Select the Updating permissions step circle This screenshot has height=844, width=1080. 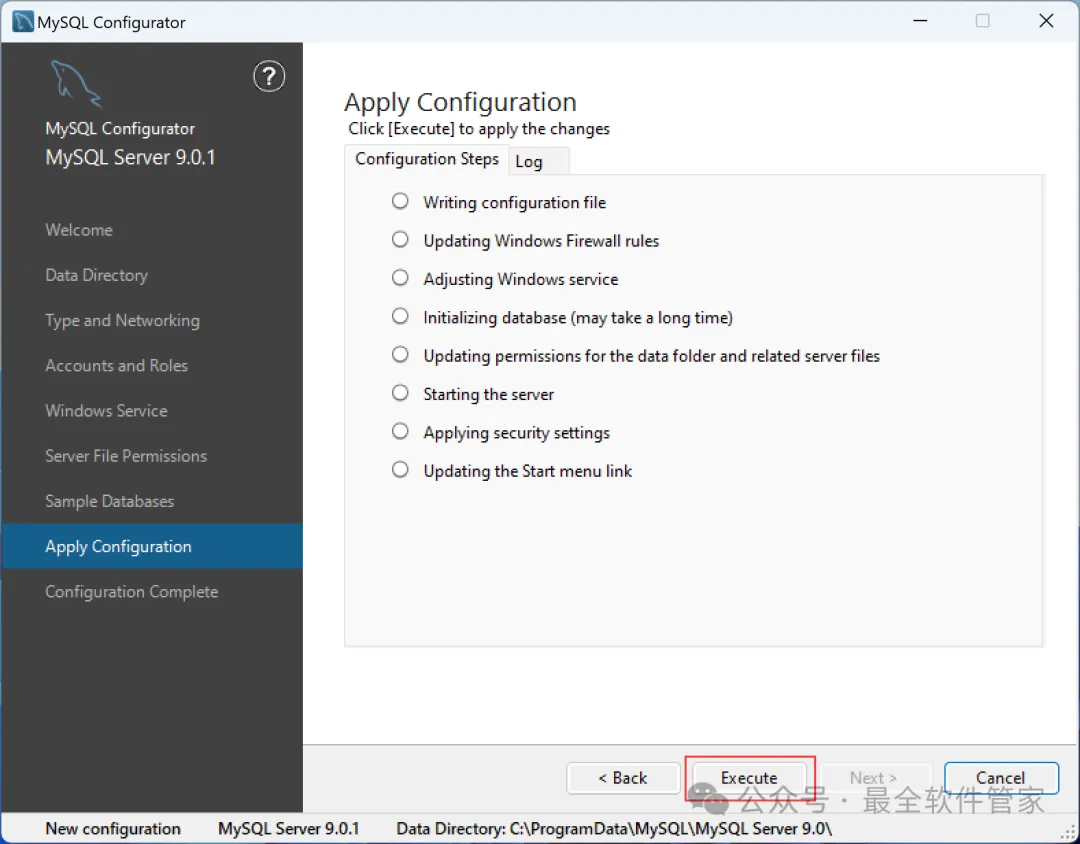pyautogui.click(x=400, y=355)
